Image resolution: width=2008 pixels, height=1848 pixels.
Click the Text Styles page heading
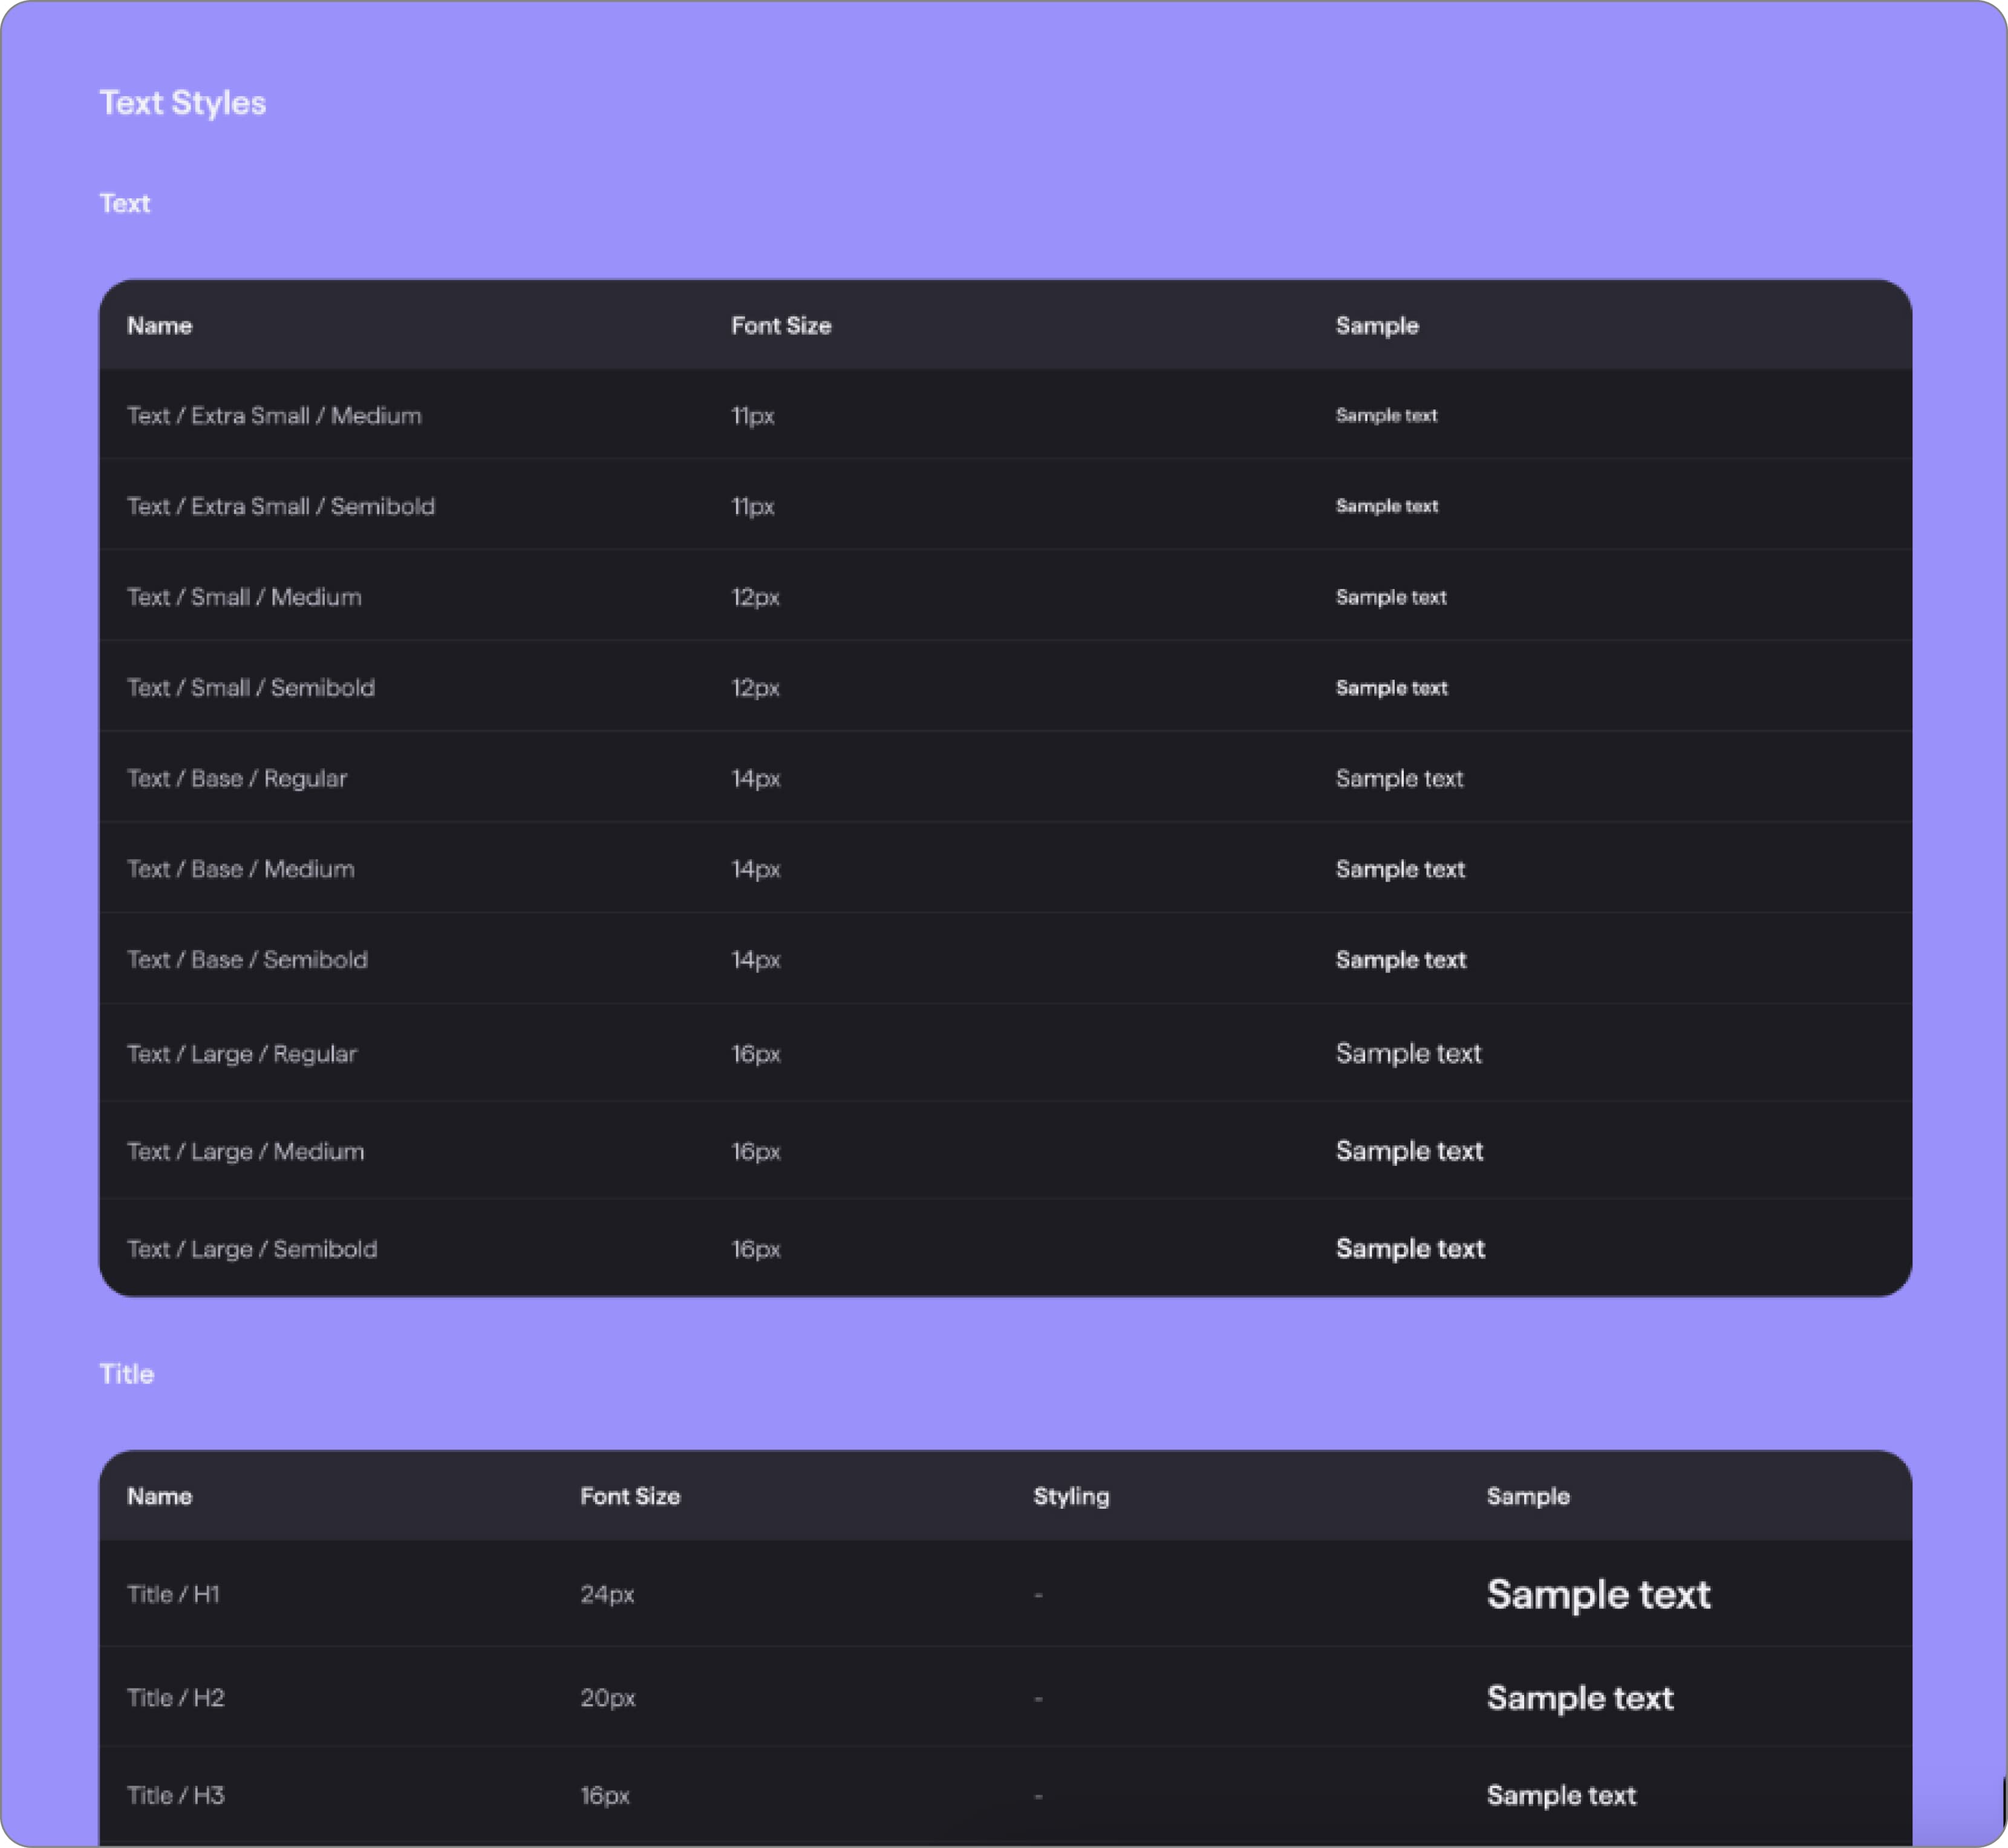click(x=183, y=103)
